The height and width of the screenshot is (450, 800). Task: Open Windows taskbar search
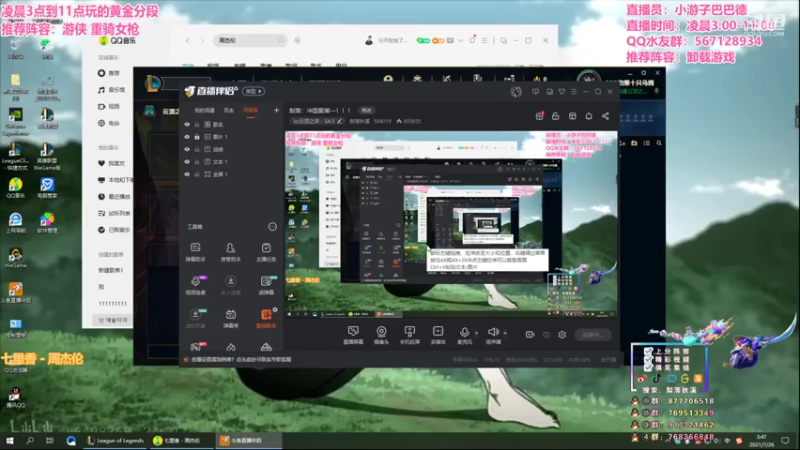tap(30, 440)
